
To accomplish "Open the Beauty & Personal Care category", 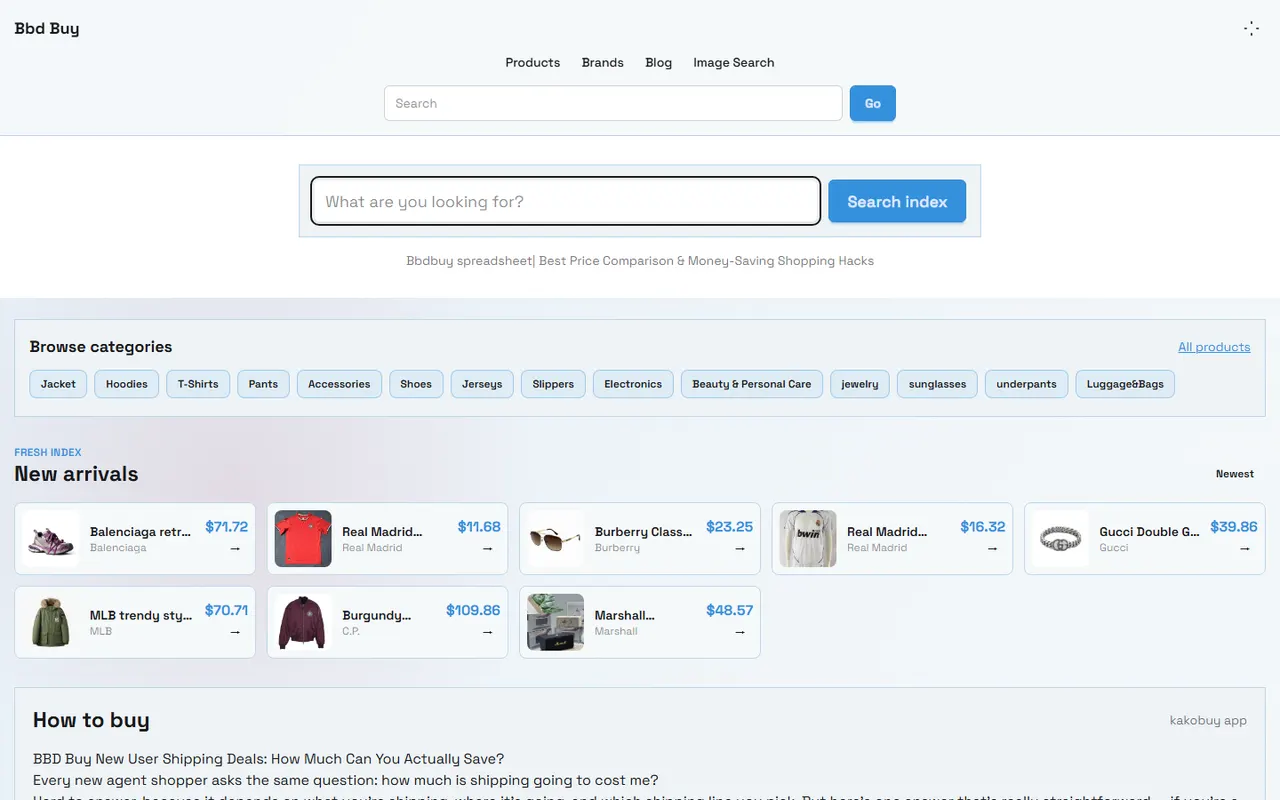I will [752, 384].
